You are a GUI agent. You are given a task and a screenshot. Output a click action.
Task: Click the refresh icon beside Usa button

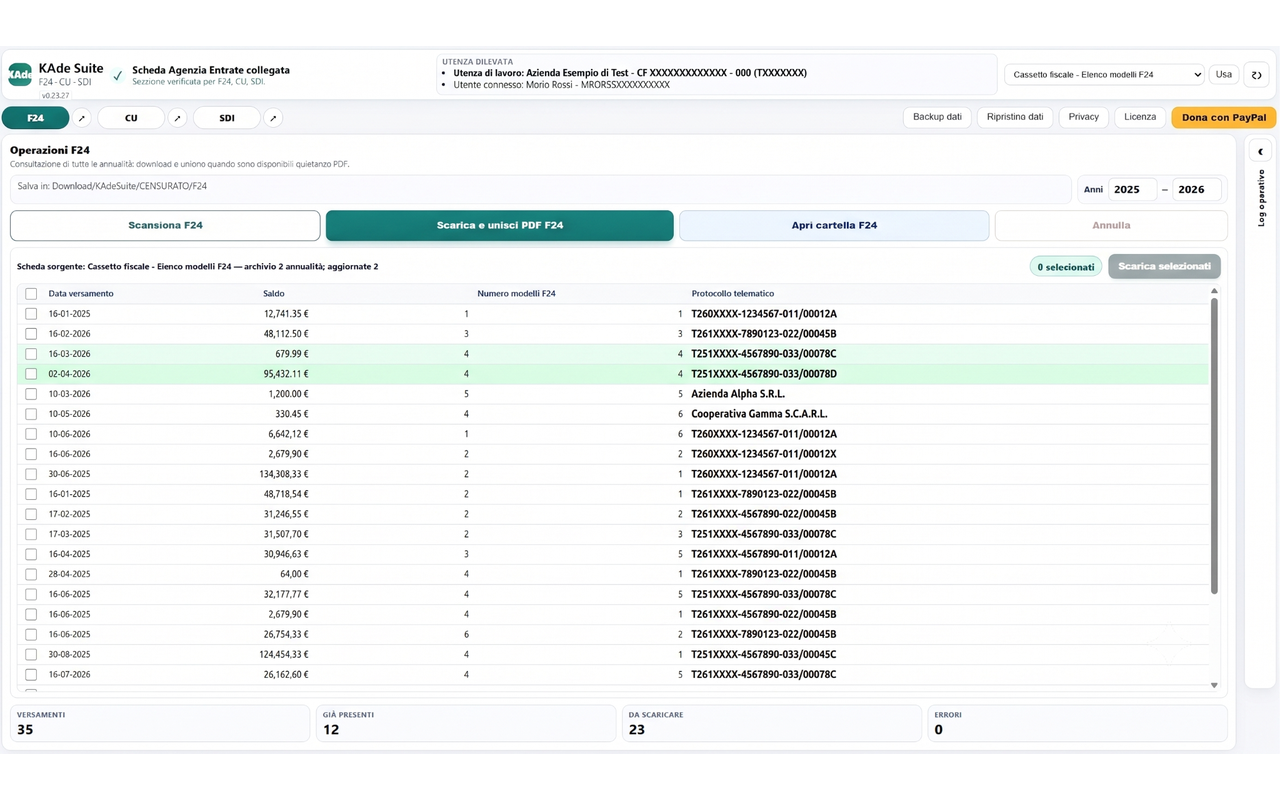coord(1257,75)
